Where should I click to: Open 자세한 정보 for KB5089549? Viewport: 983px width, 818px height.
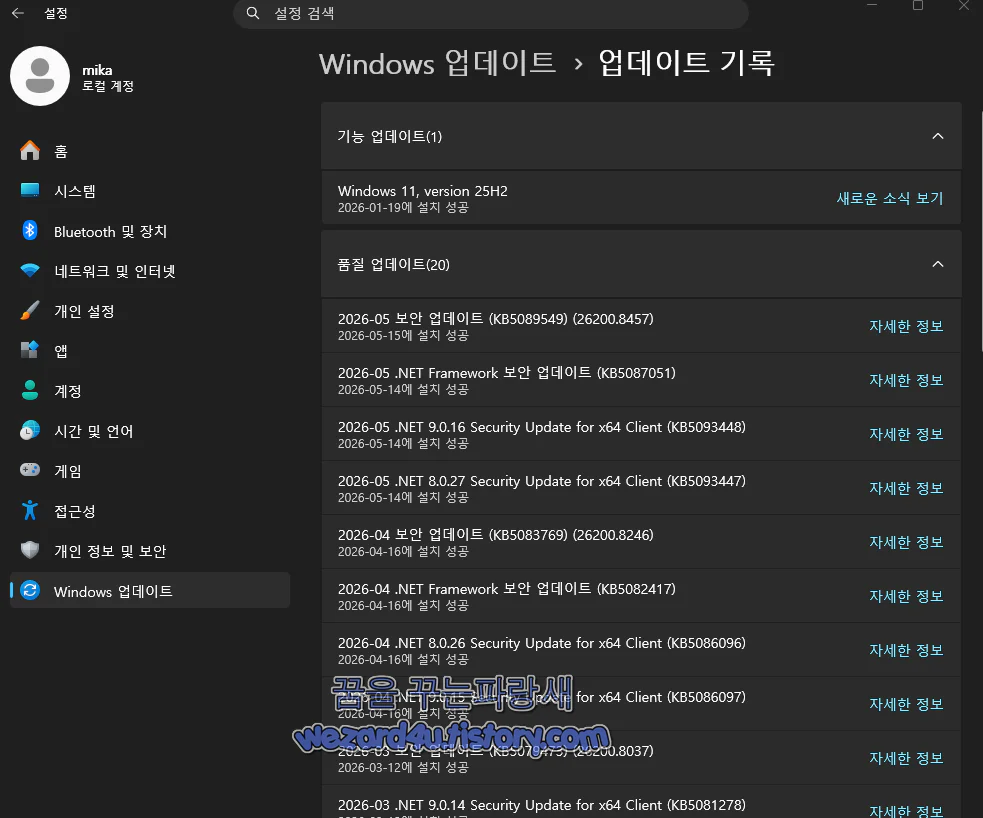[x=906, y=326]
